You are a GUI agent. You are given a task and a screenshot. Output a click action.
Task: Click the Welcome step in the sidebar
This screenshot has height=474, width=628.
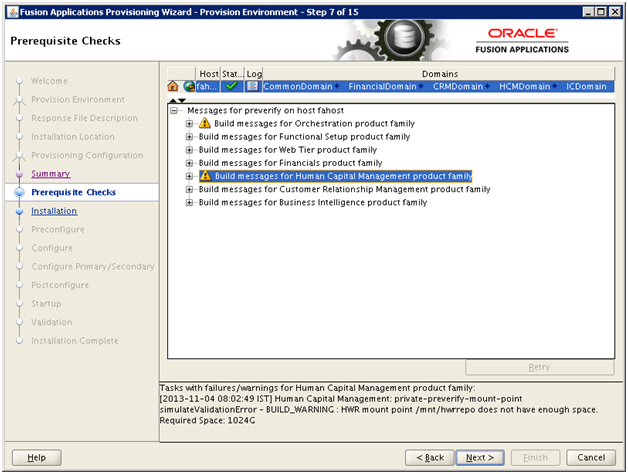(x=49, y=81)
